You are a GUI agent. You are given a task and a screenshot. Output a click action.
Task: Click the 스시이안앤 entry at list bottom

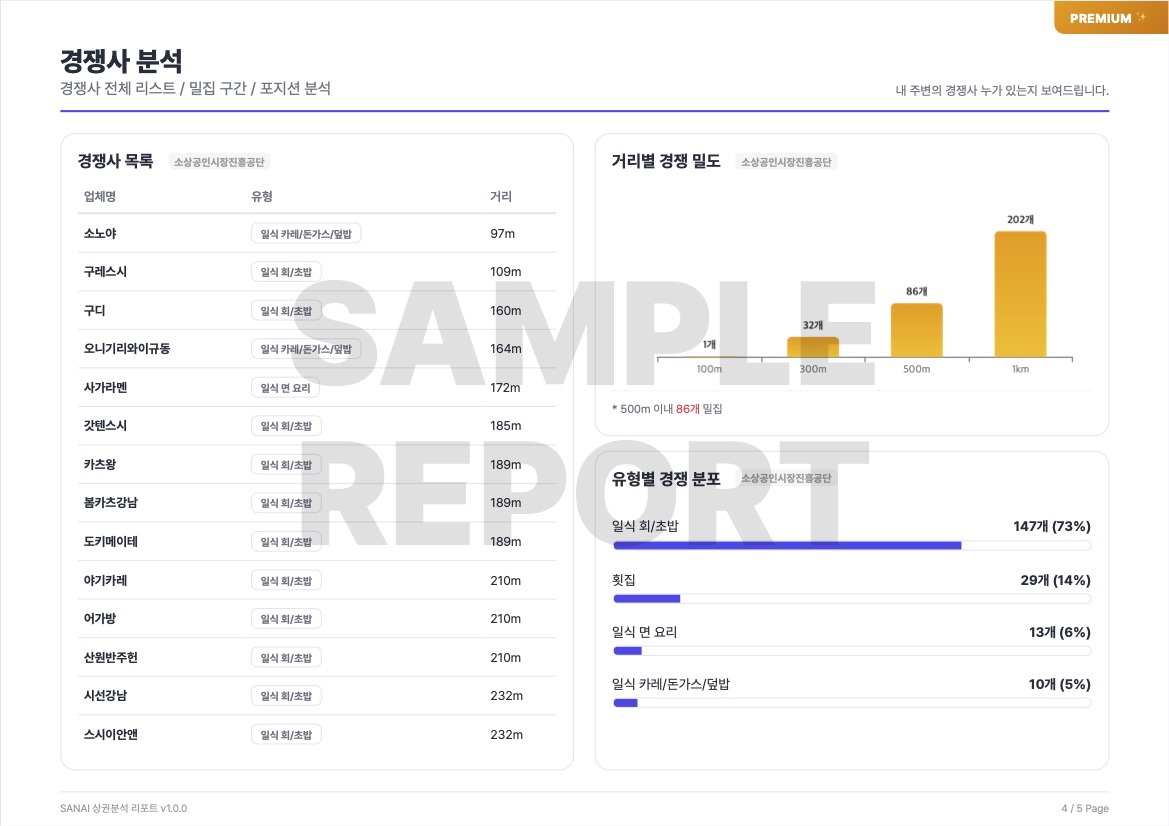[x=111, y=735]
